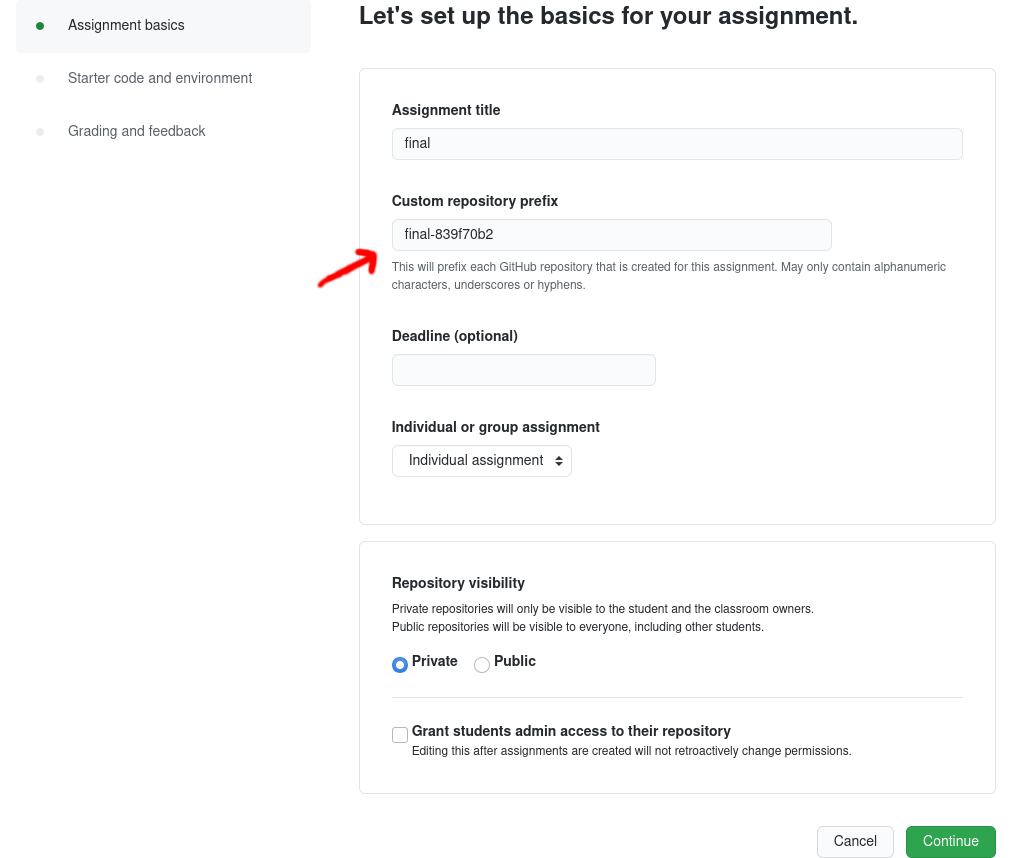Click the Grading and feedback step dot
1012x858 pixels.
40,132
